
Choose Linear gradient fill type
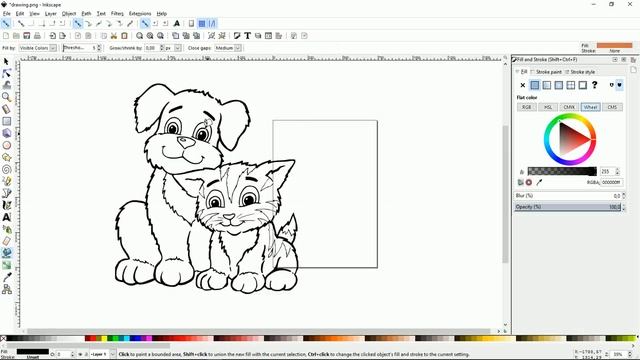point(547,85)
